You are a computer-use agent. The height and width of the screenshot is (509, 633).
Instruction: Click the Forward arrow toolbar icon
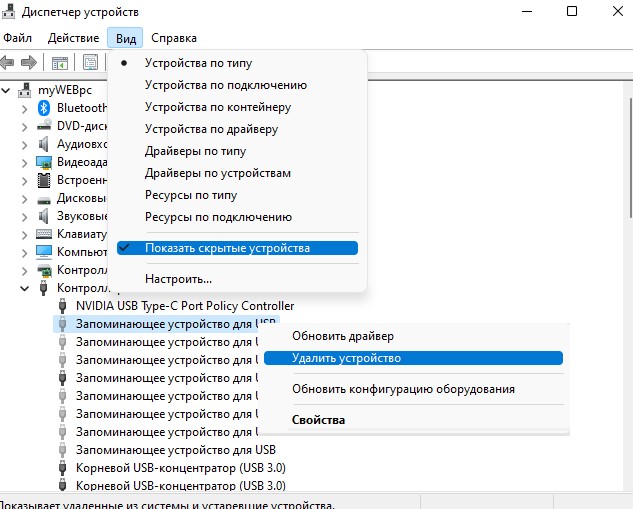[x=29, y=63]
